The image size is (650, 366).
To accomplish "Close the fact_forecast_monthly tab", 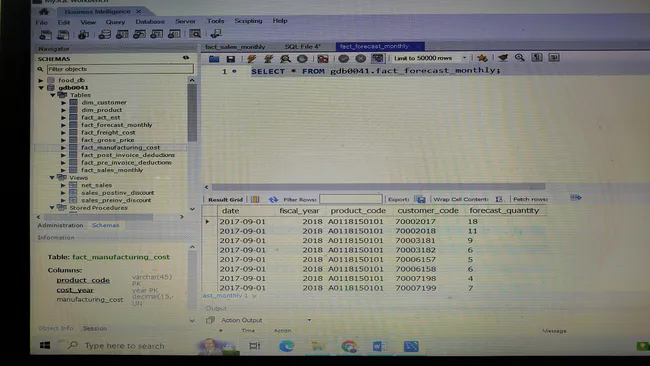I will tap(417, 46).
